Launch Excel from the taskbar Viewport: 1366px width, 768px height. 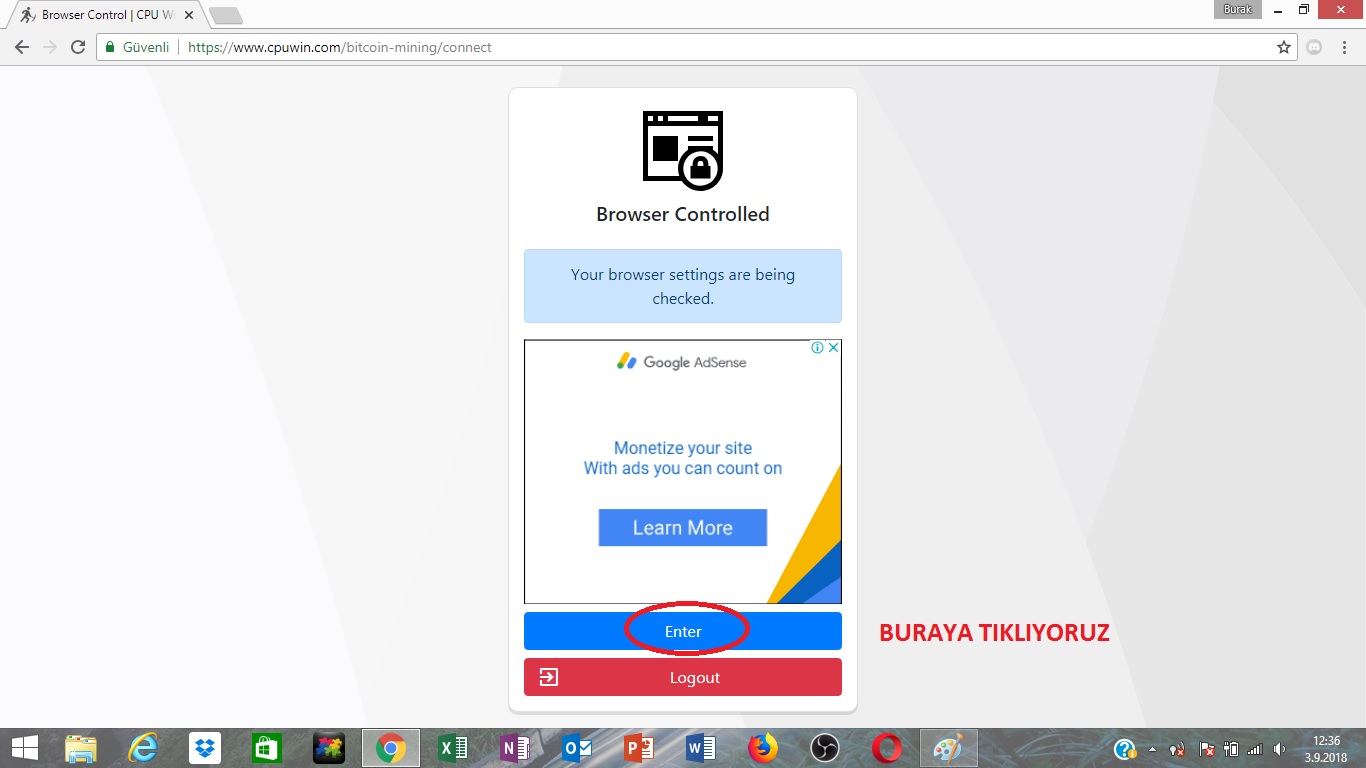[x=453, y=748]
